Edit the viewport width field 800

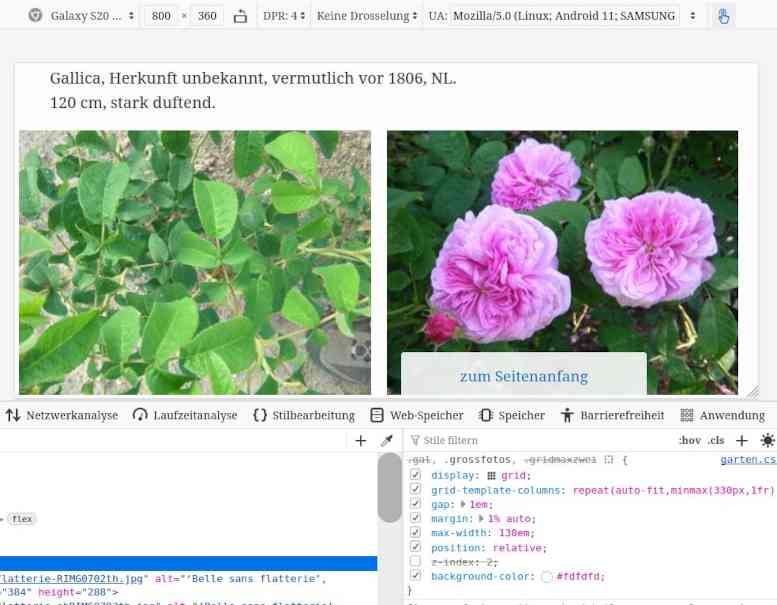161,16
